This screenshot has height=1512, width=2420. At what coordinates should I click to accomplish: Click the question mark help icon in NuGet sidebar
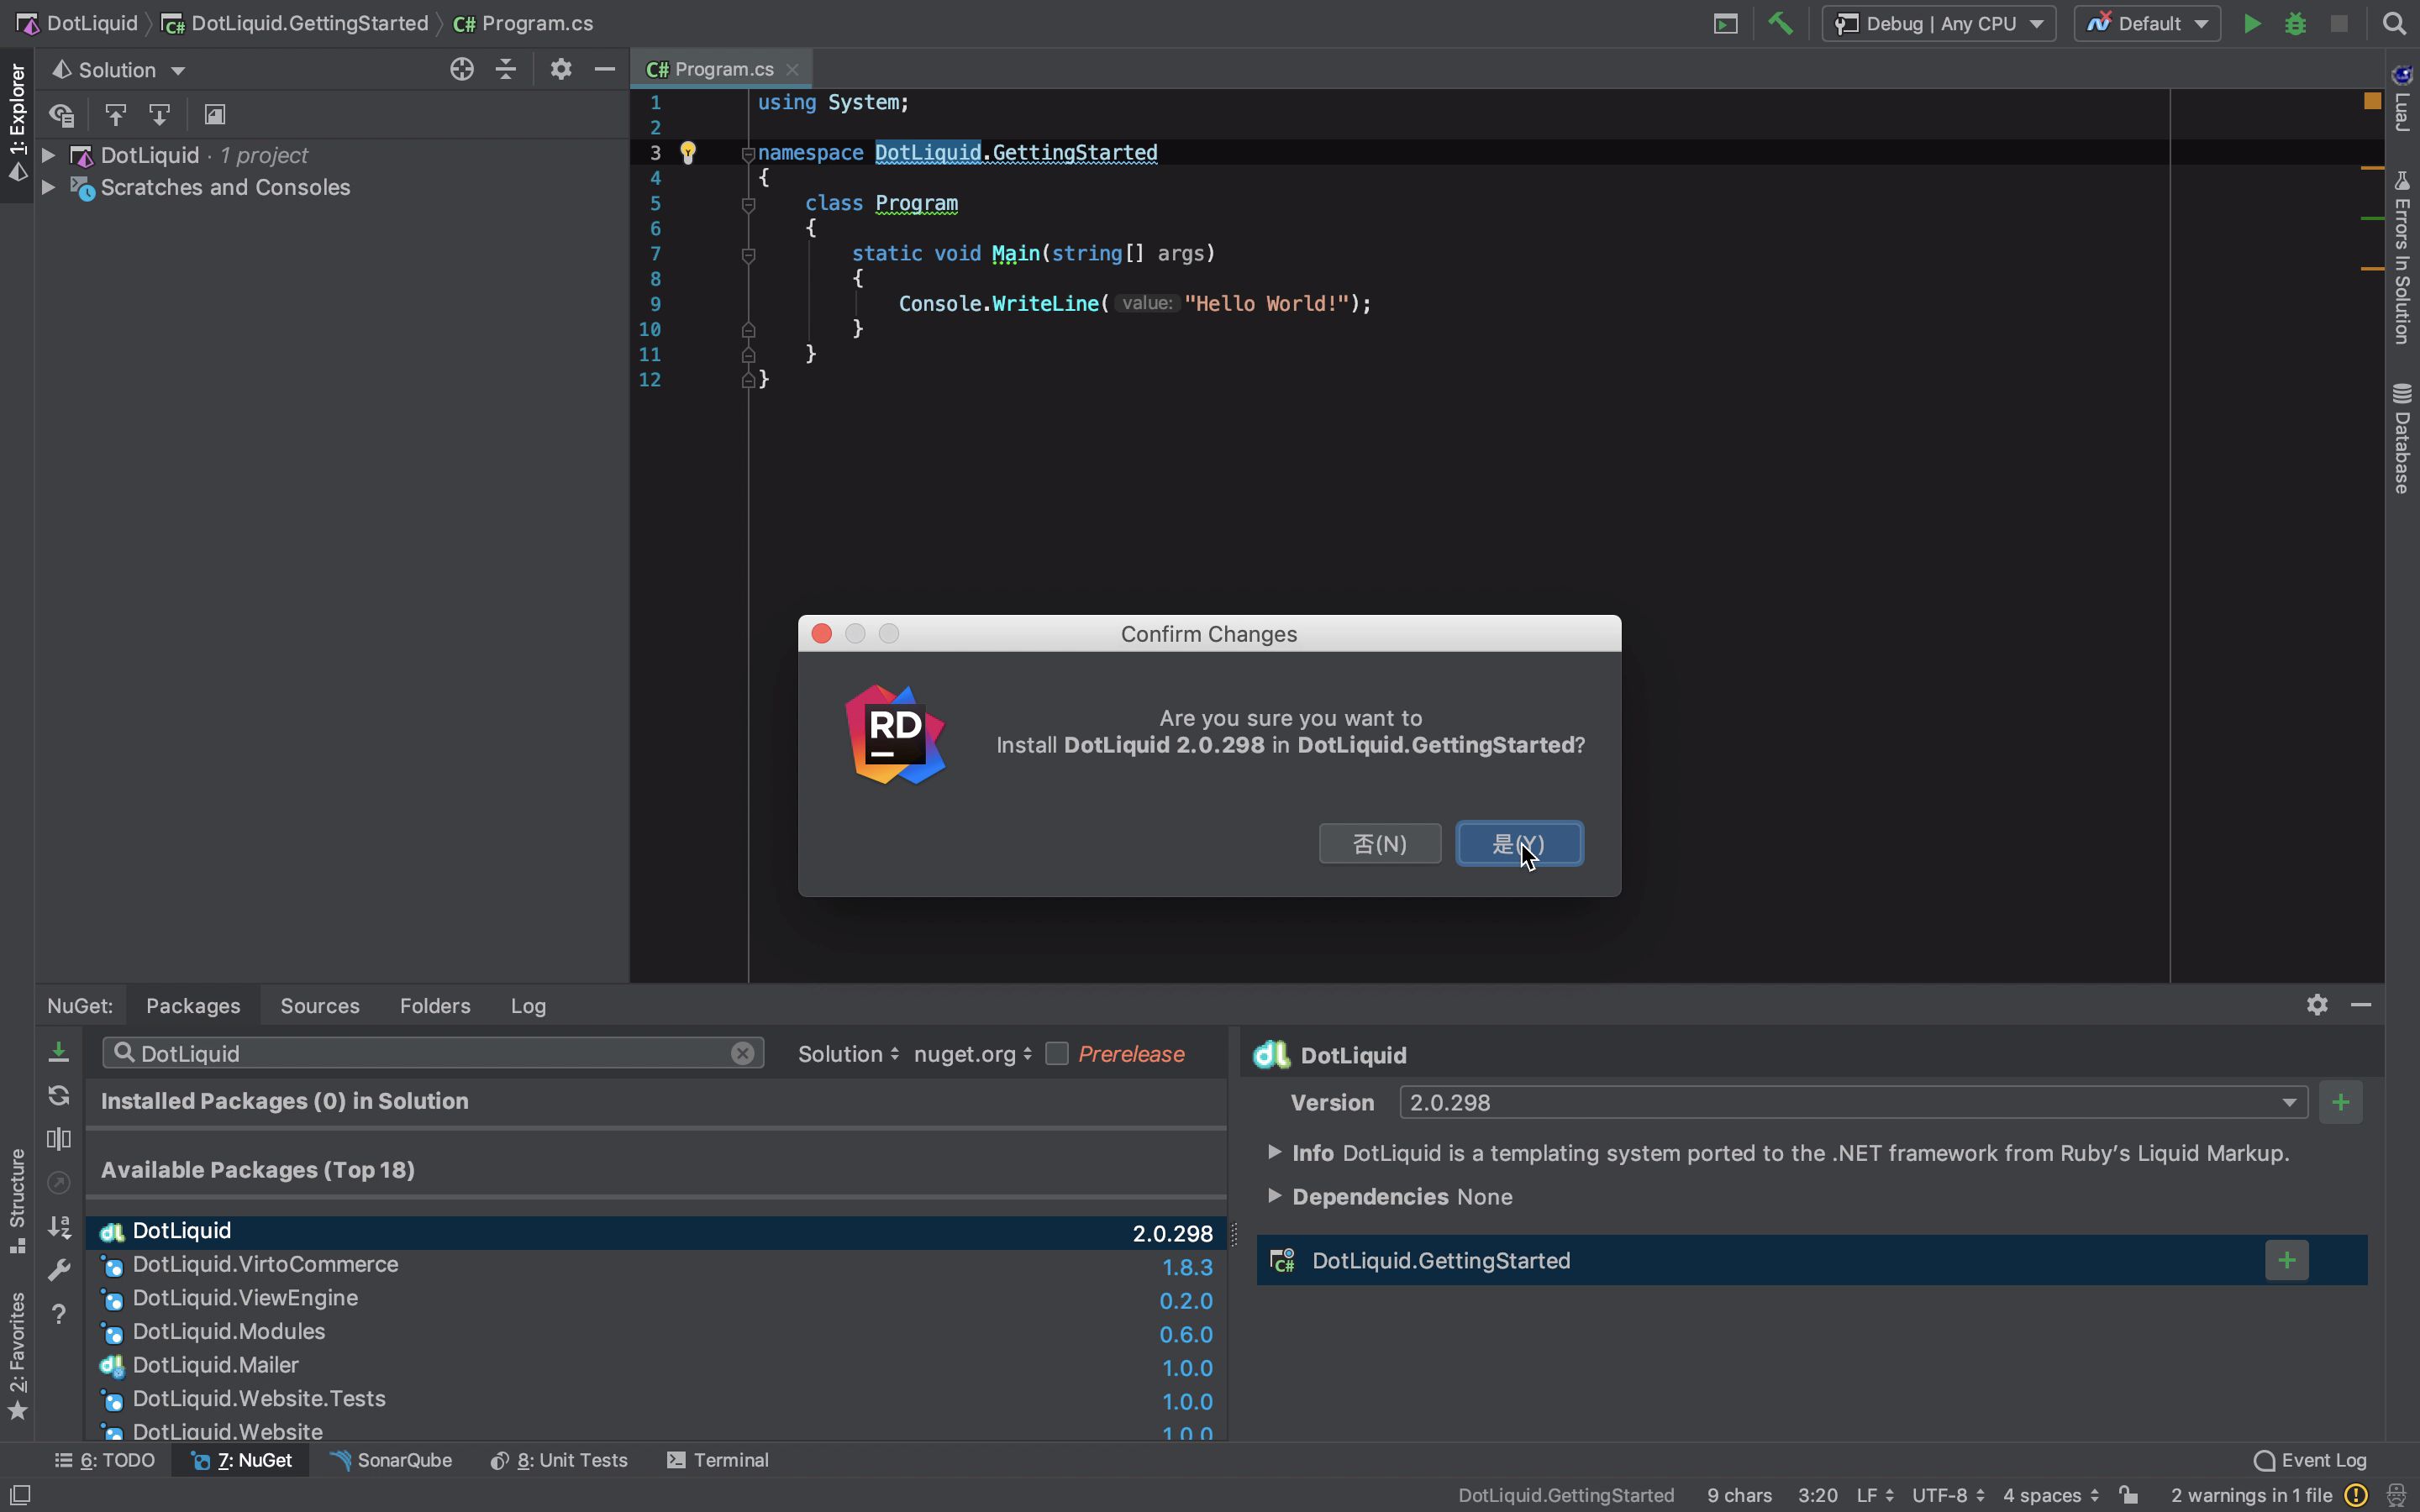pos(59,1314)
